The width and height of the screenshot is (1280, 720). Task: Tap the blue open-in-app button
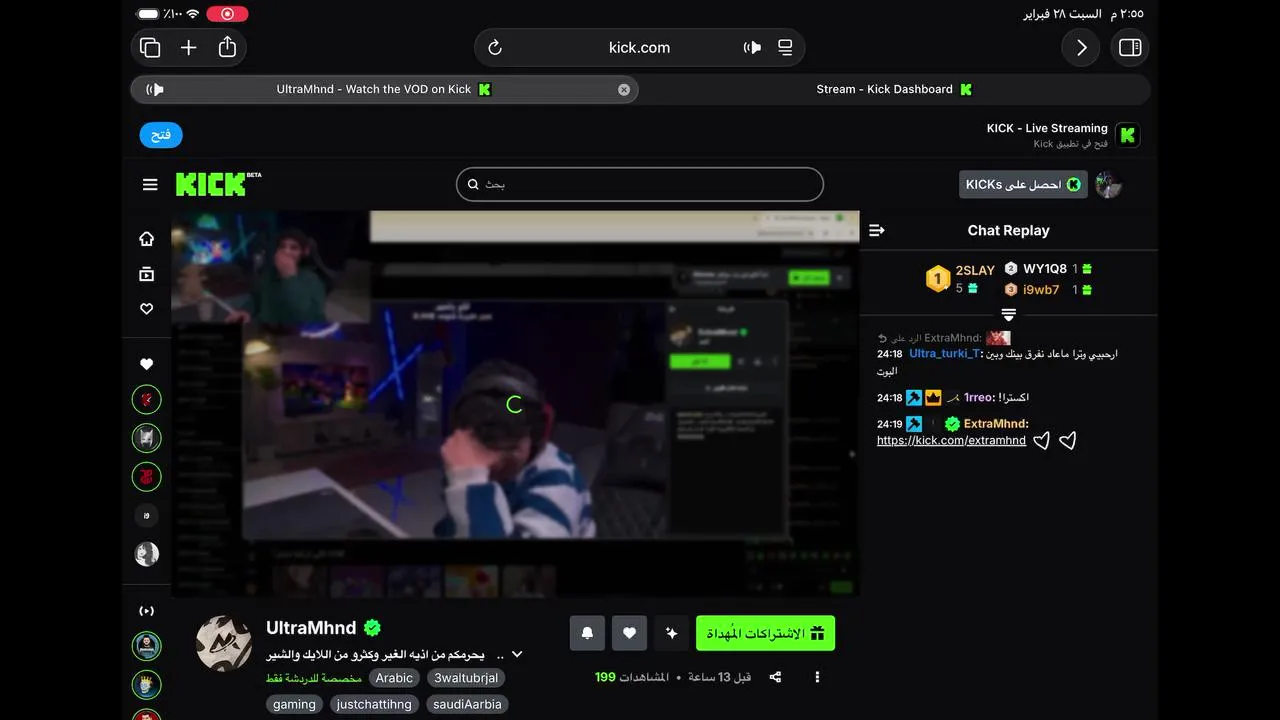pos(161,135)
